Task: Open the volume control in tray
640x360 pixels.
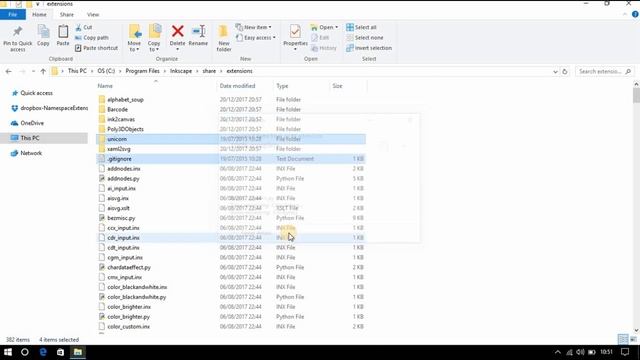Action: pyautogui.click(x=580, y=352)
